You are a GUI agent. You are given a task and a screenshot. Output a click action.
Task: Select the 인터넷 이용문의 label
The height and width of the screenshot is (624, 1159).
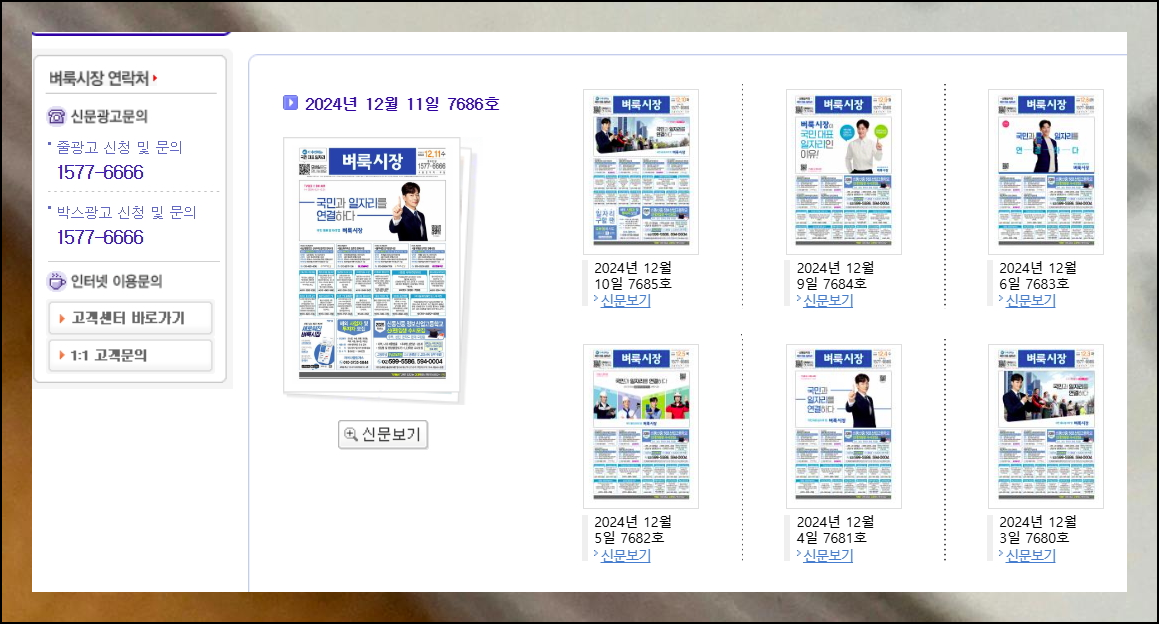[x=116, y=281]
